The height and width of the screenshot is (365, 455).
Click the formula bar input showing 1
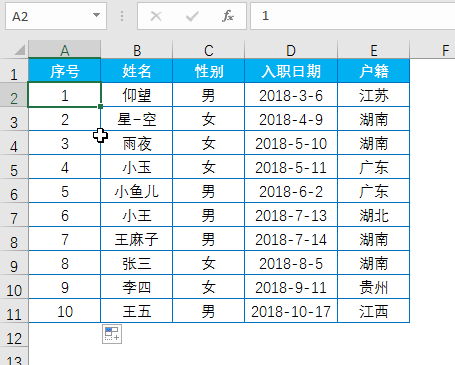[353, 16]
